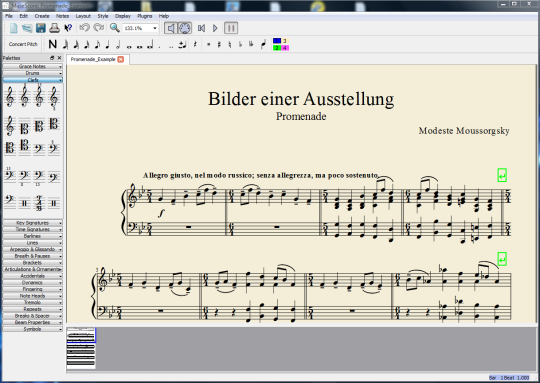
Task: Select the eighth note duration
Action: [97, 44]
